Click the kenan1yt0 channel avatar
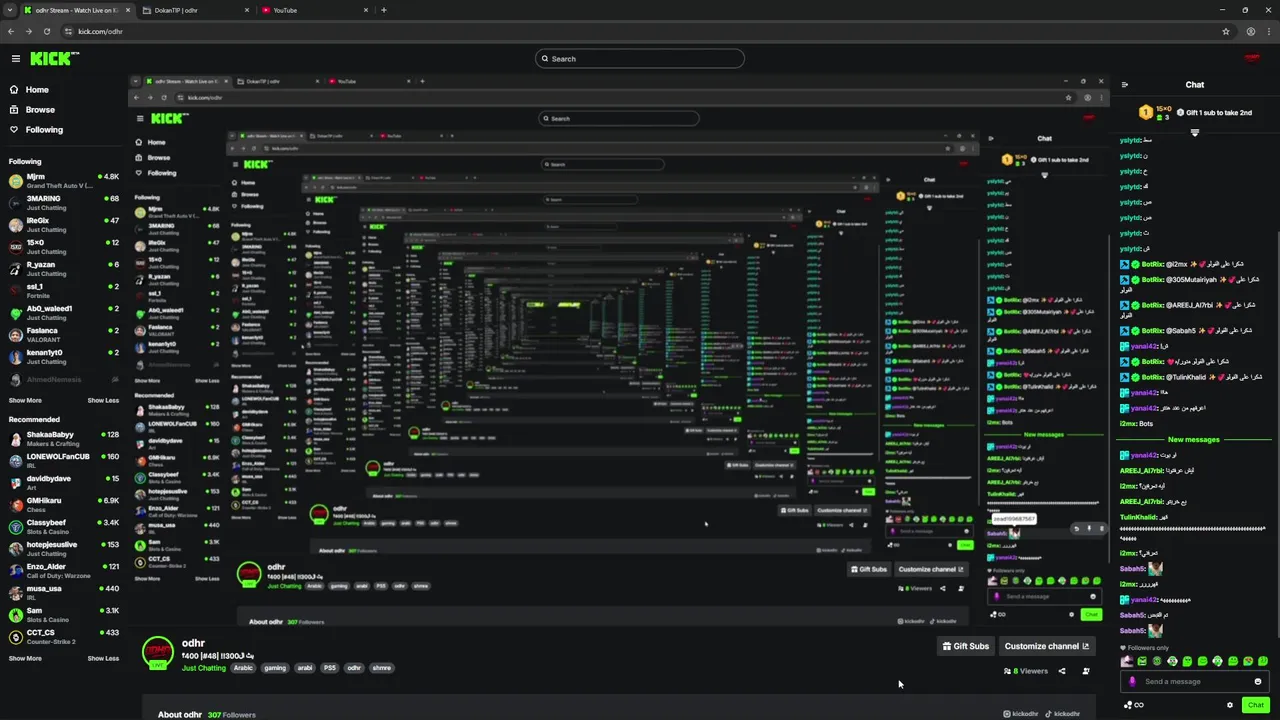Image resolution: width=1280 pixels, height=720 pixels. pyautogui.click(x=16, y=357)
